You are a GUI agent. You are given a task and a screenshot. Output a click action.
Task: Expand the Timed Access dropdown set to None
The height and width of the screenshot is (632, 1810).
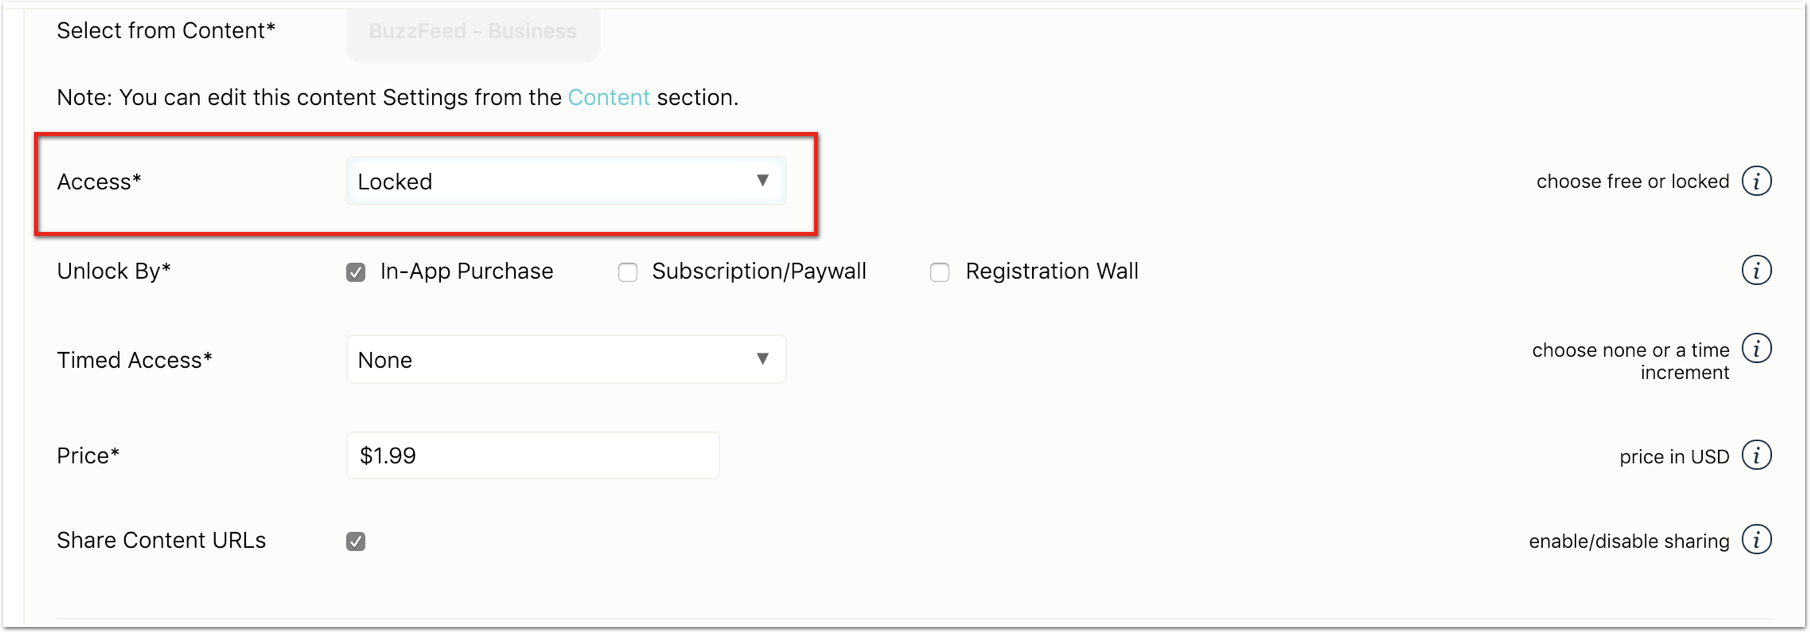(x=566, y=359)
